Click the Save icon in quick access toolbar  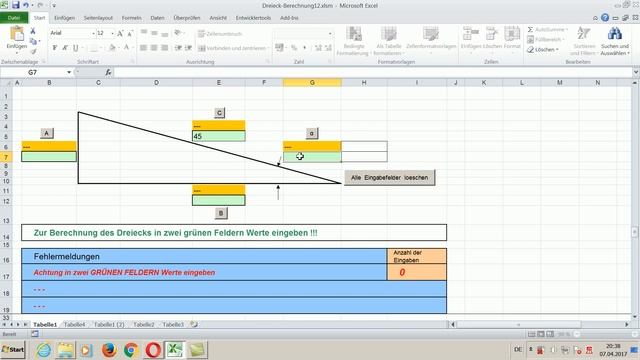16,5
